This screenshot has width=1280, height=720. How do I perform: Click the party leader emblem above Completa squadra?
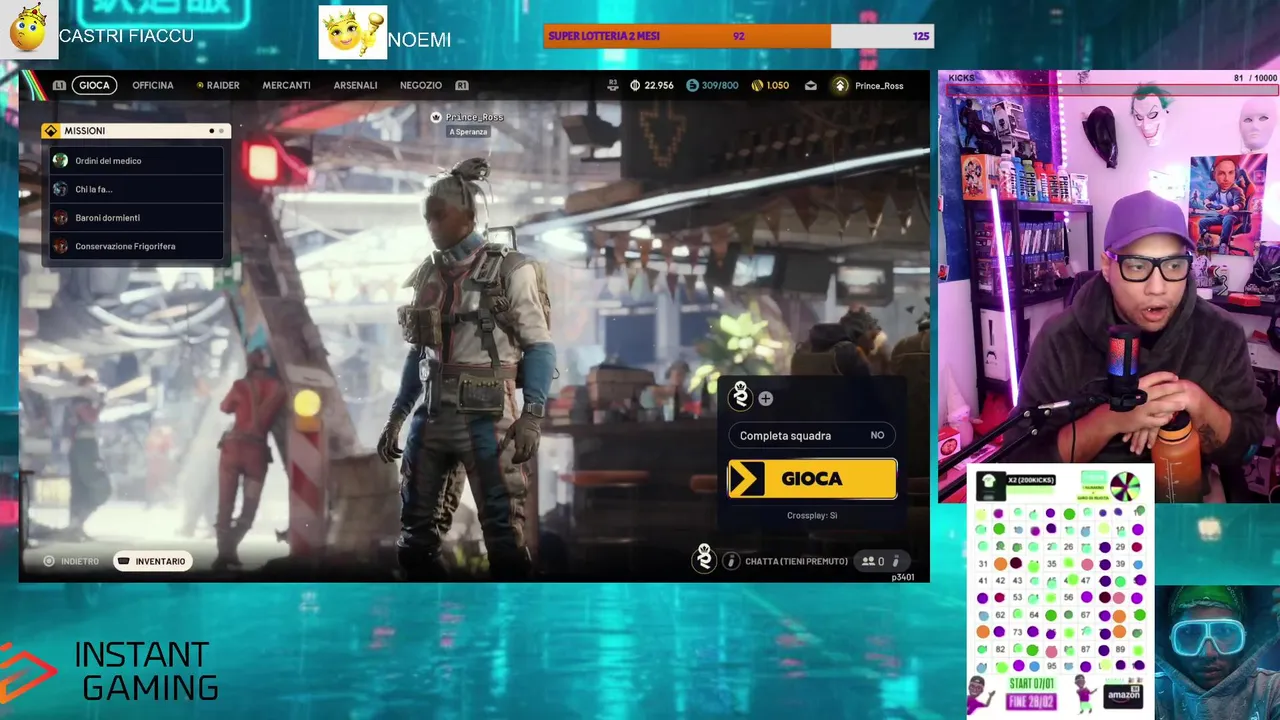point(740,397)
